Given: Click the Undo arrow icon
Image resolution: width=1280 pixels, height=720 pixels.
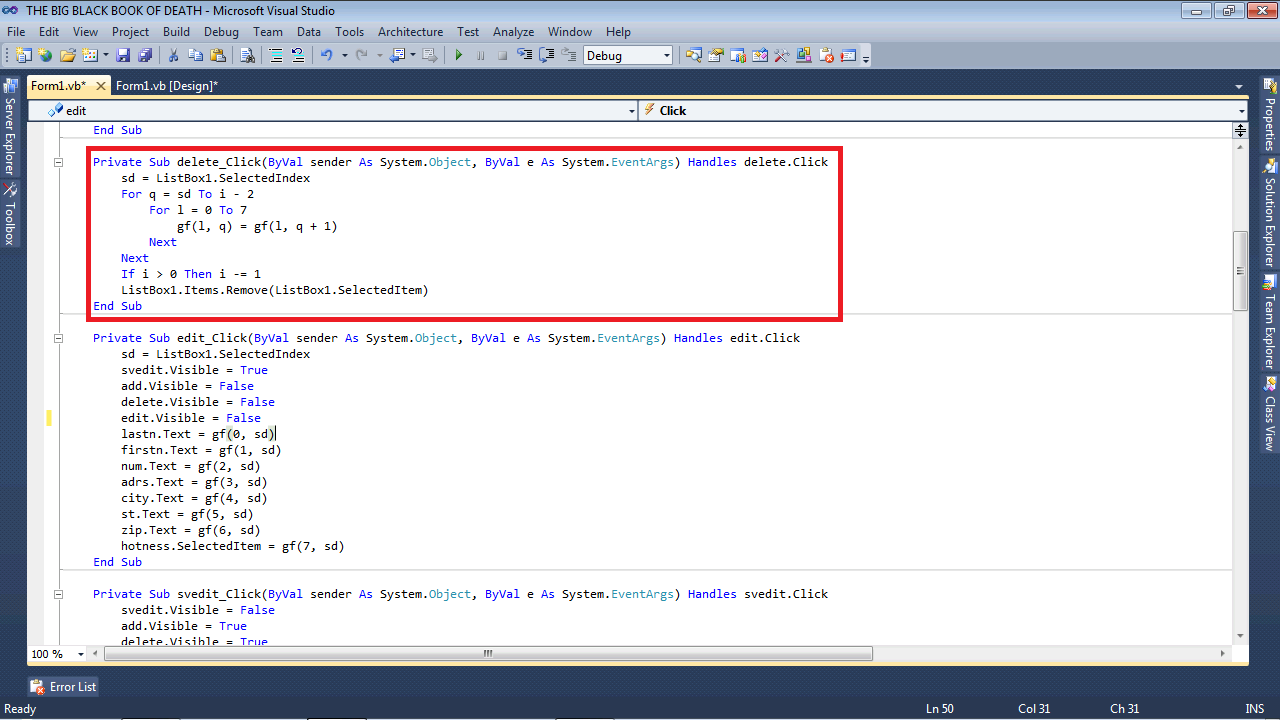Looking at the screenshot, I should (x=327, y=55).
